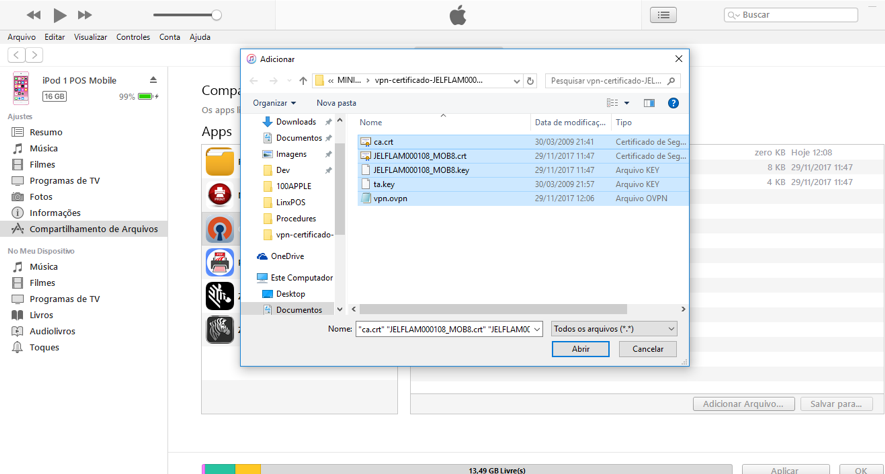Select the iPod device icon

(x=21, y=88)
